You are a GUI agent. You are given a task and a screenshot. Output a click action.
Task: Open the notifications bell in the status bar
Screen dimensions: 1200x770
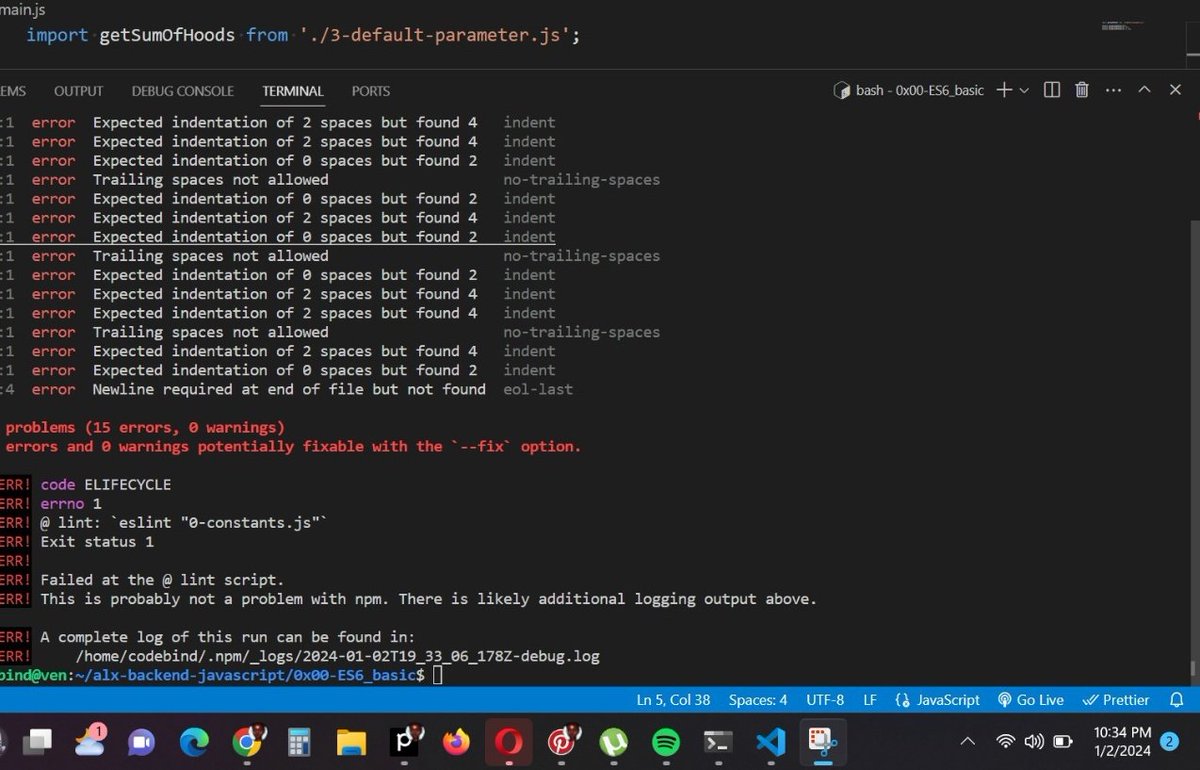tap(1177, 700)
